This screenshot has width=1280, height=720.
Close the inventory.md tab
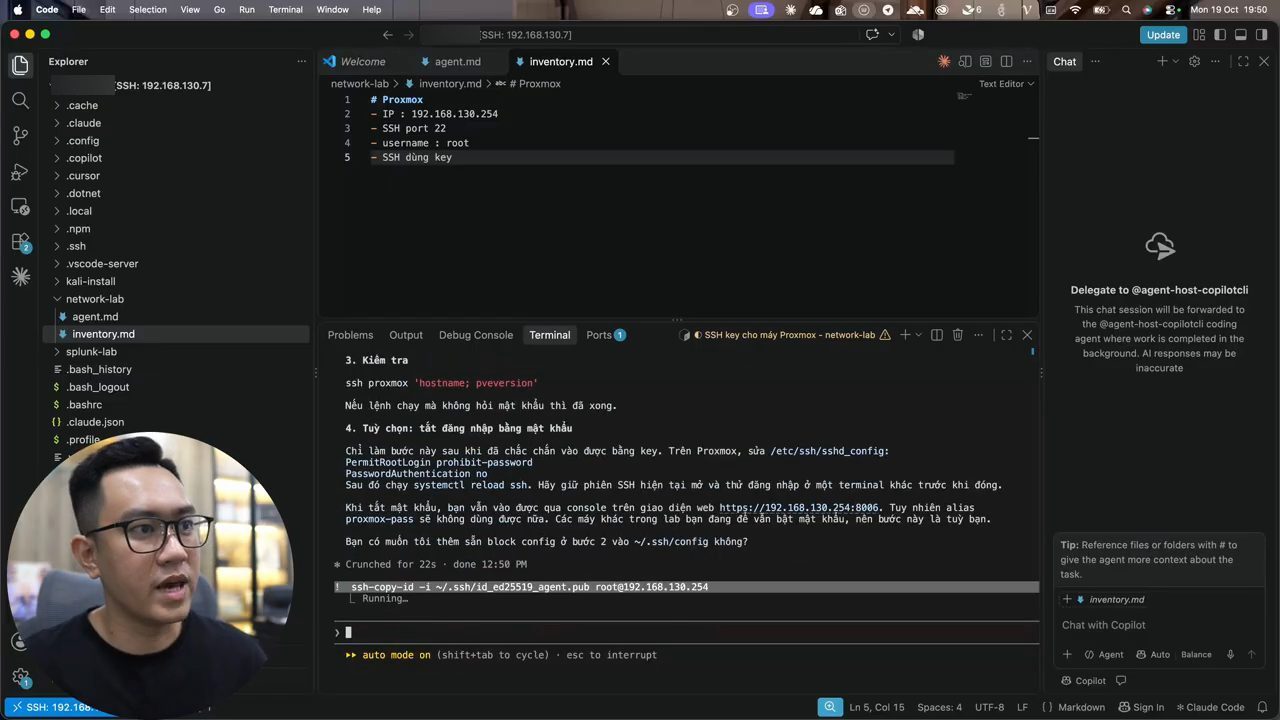[605, 62]
